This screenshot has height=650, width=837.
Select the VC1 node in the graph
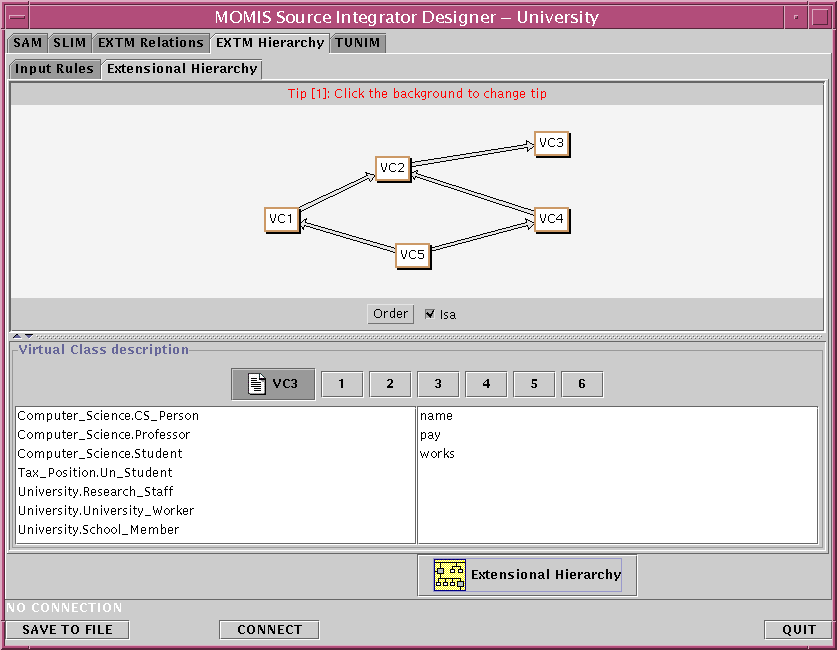281,219
